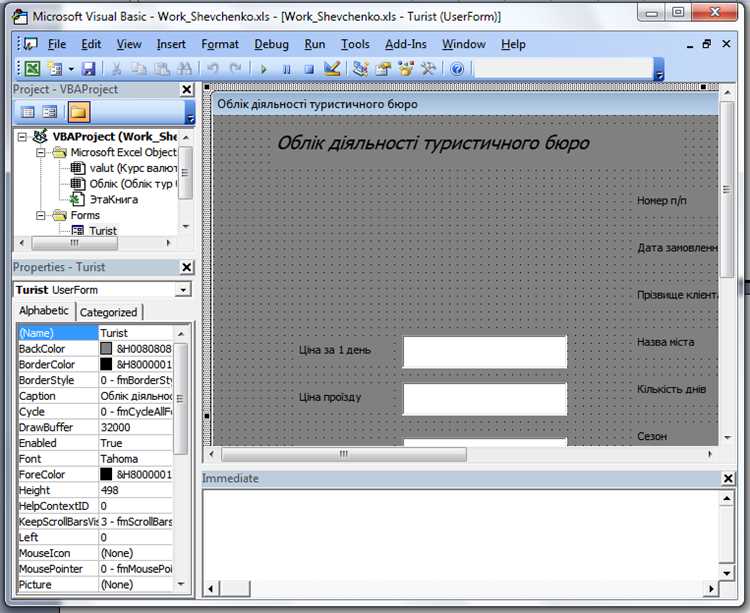The height and width of the screenshot is (613, 750).
Task: Click the Break pause icon in the toolbar
Action: click(286, 70)
